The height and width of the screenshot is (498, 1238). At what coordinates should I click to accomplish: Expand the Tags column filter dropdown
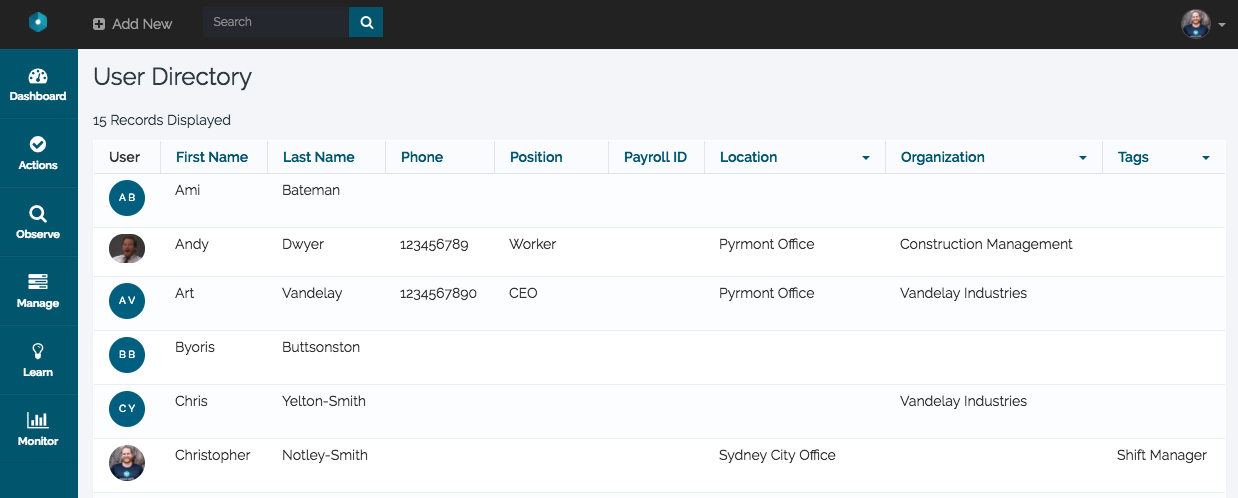coord(1205,158)
